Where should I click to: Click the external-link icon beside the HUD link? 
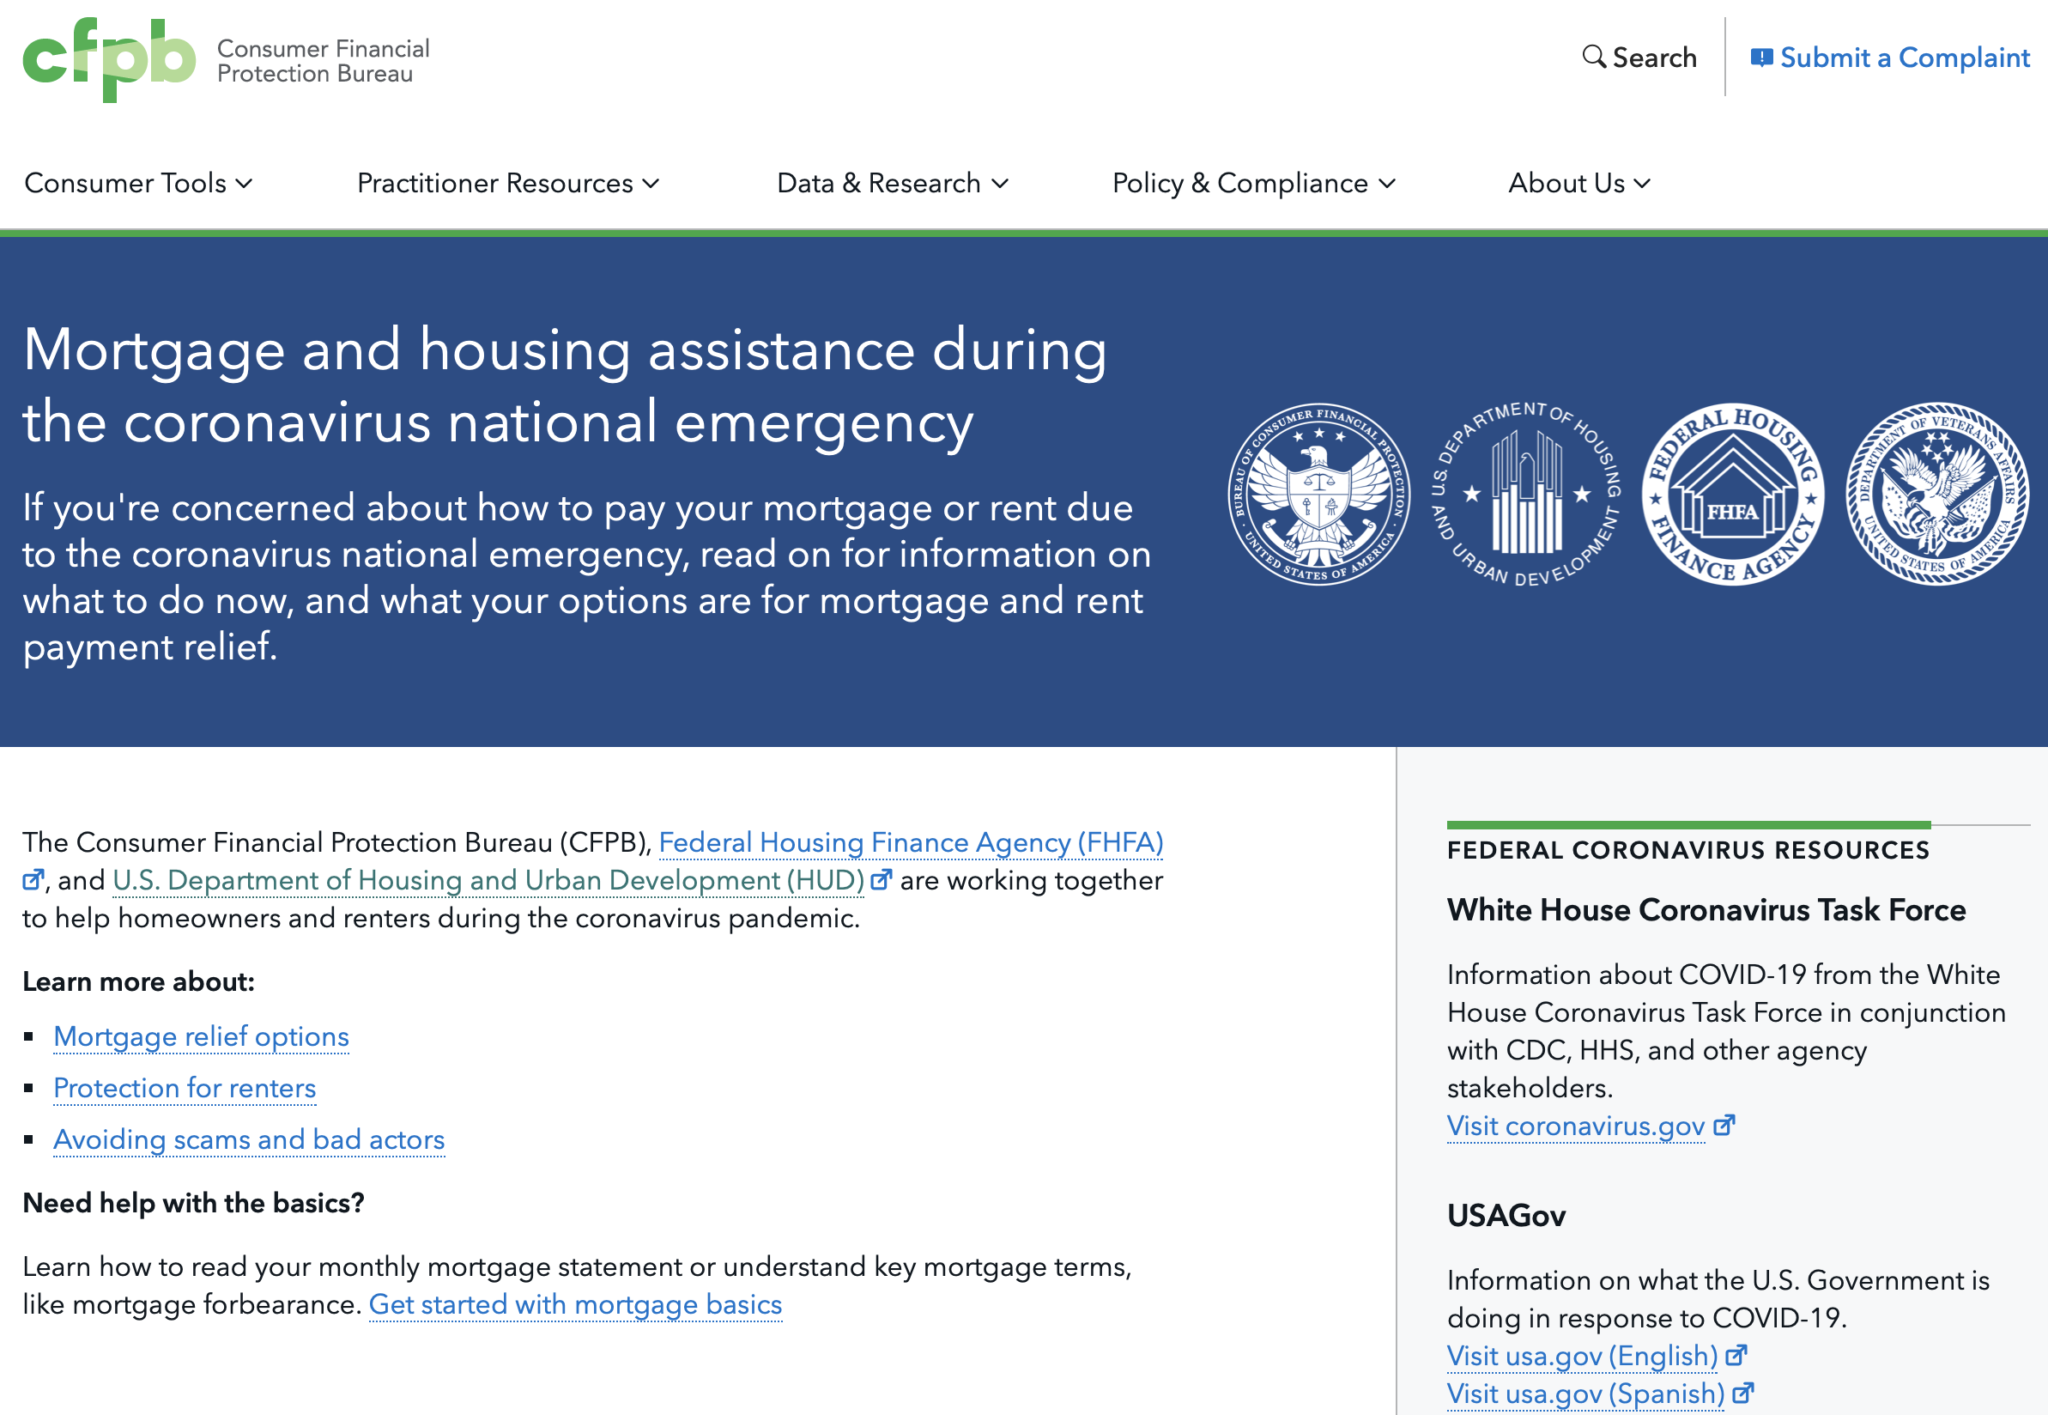[883, 880]
